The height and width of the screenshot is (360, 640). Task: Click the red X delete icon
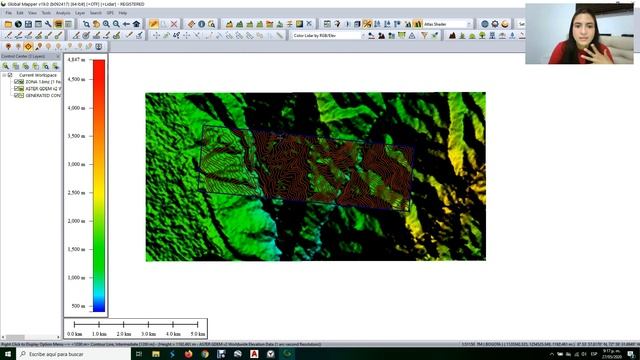174,24
